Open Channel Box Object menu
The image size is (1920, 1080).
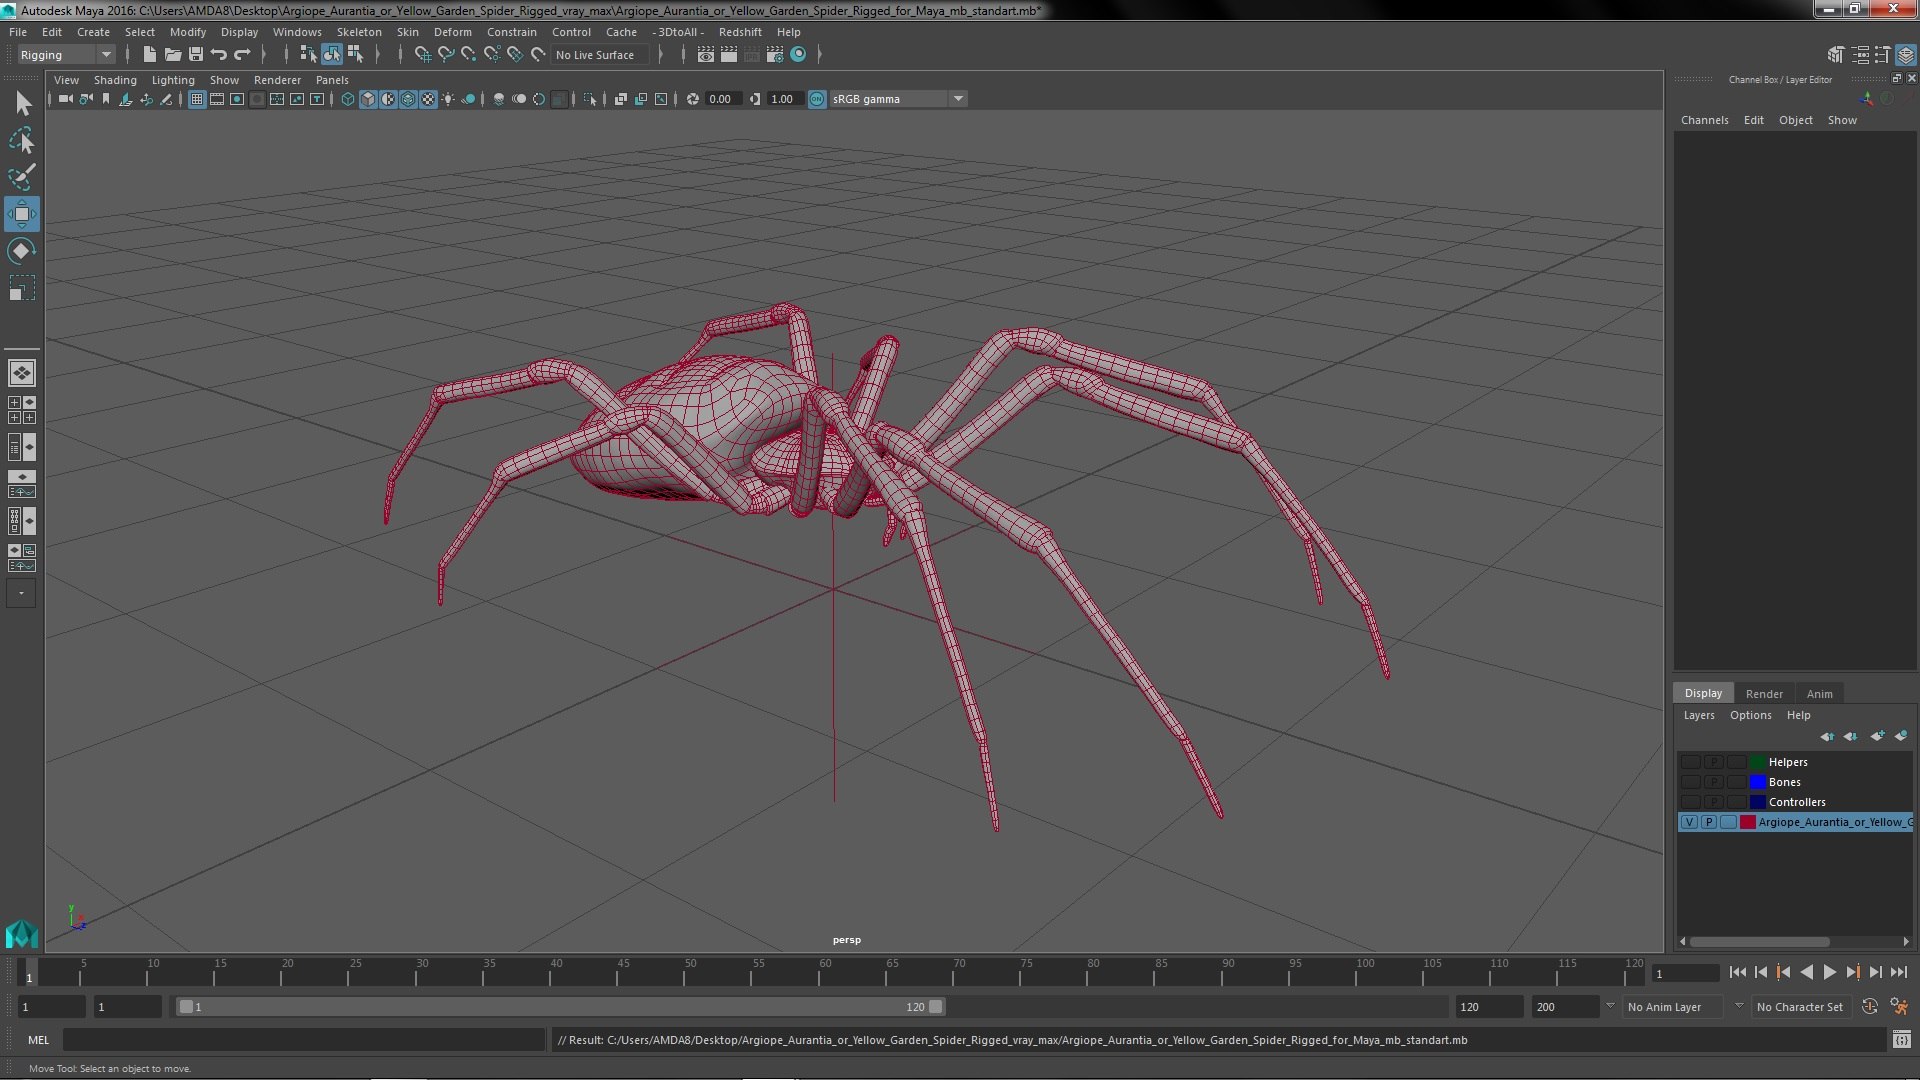click(x=1795, y=120)
